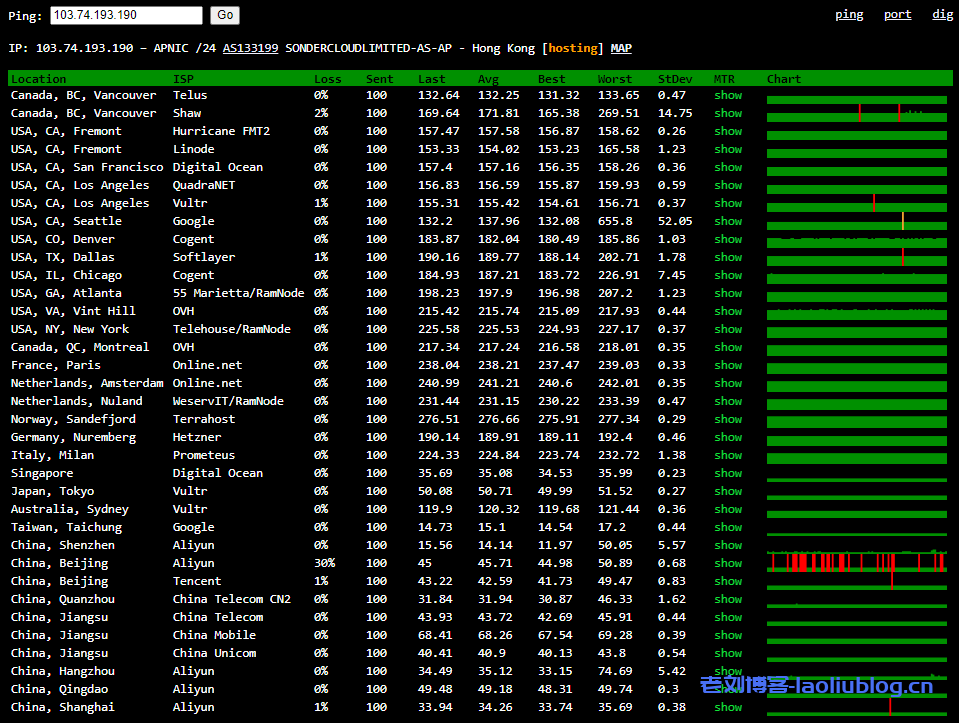Show MTR for Singapore Digital Ocean row
Viewport: 959px width, 723px height.
coord(728,474)
